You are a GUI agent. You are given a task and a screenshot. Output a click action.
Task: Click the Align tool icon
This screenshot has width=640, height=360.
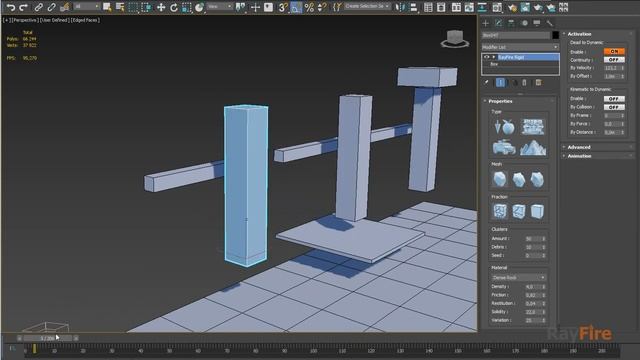[413, 7]
